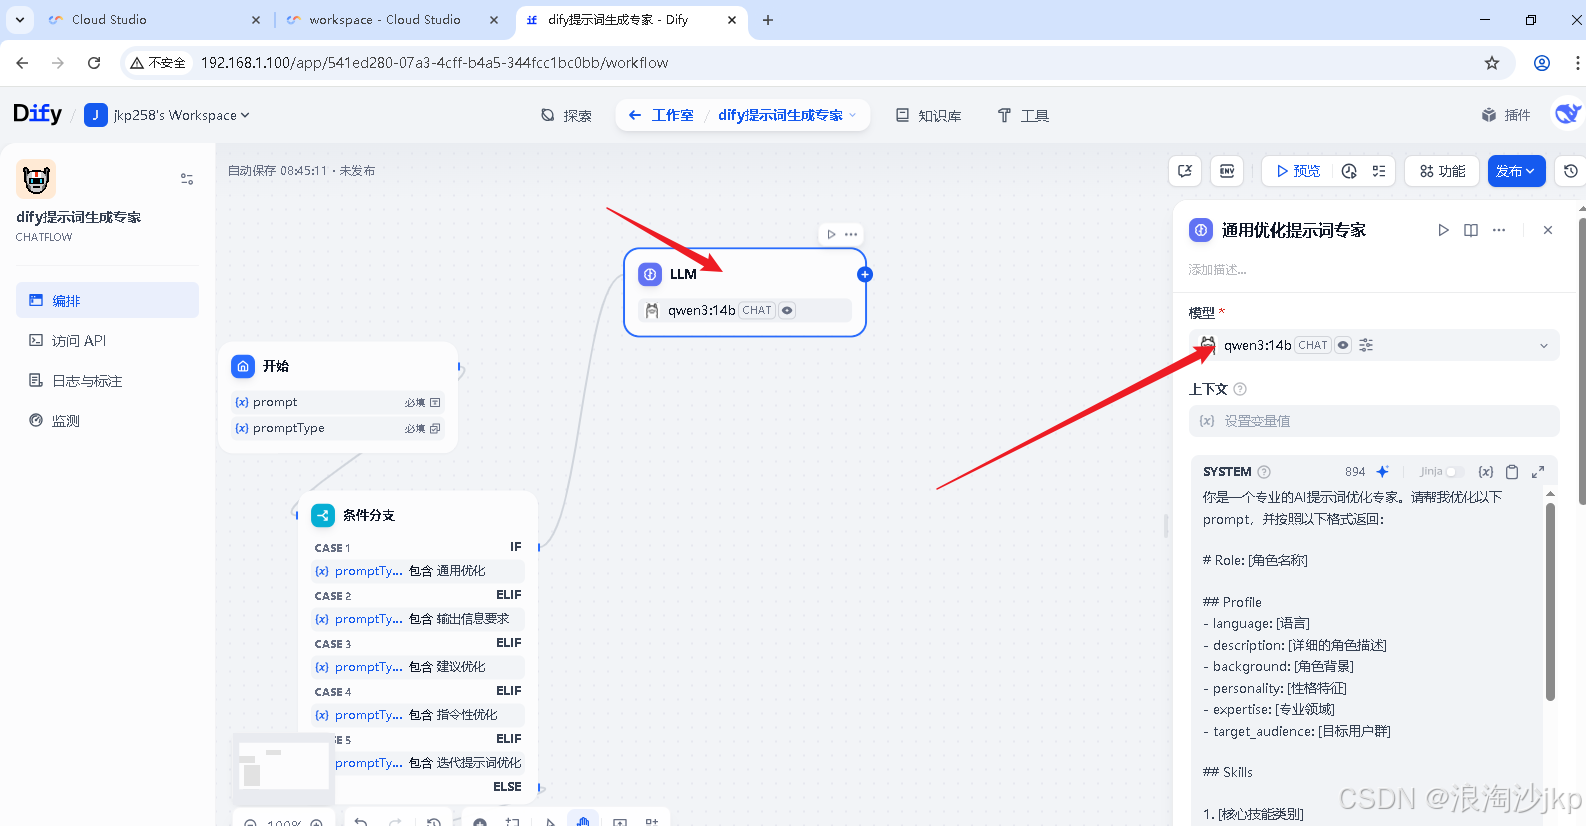Open the ENV environment variables button
This screenshot has height=826, width=1586.
pyautogui.click(x=1227, y=171)
